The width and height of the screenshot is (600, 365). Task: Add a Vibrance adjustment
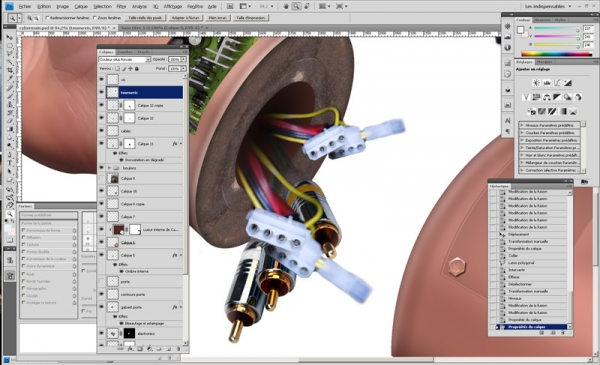tap(526, 97)
